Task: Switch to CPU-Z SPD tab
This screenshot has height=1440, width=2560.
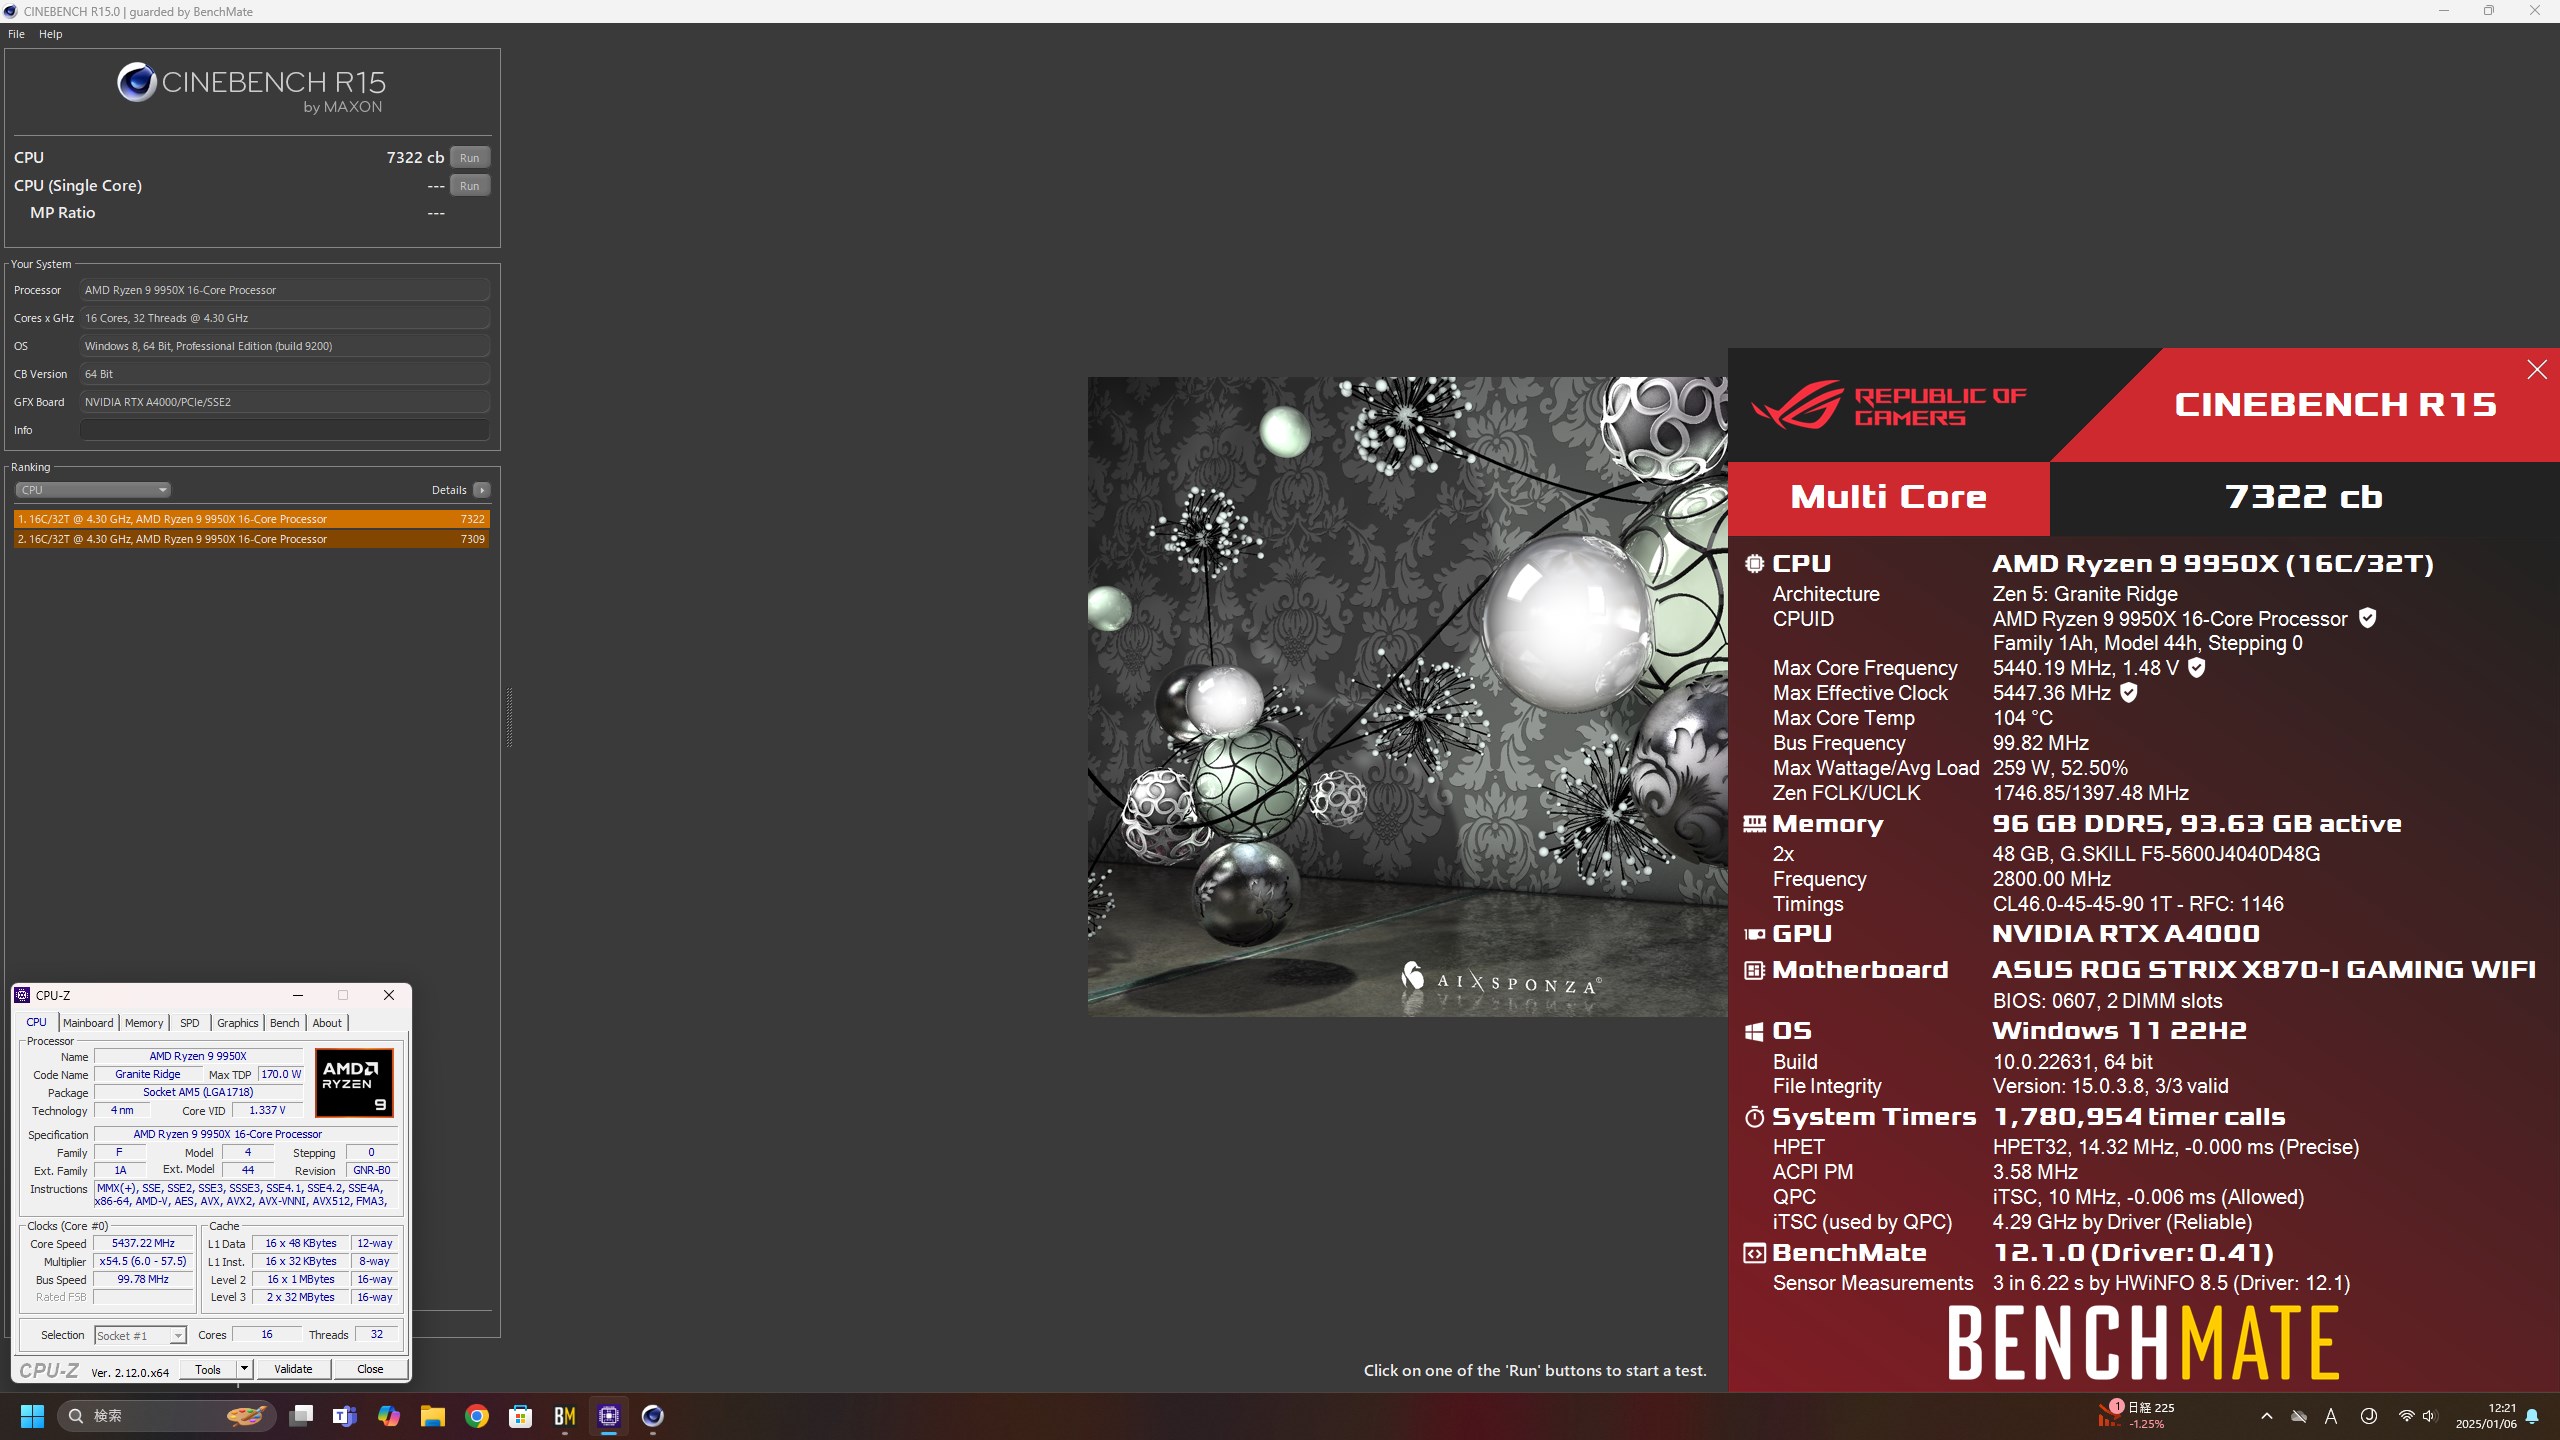Action: pos(189,1023)
